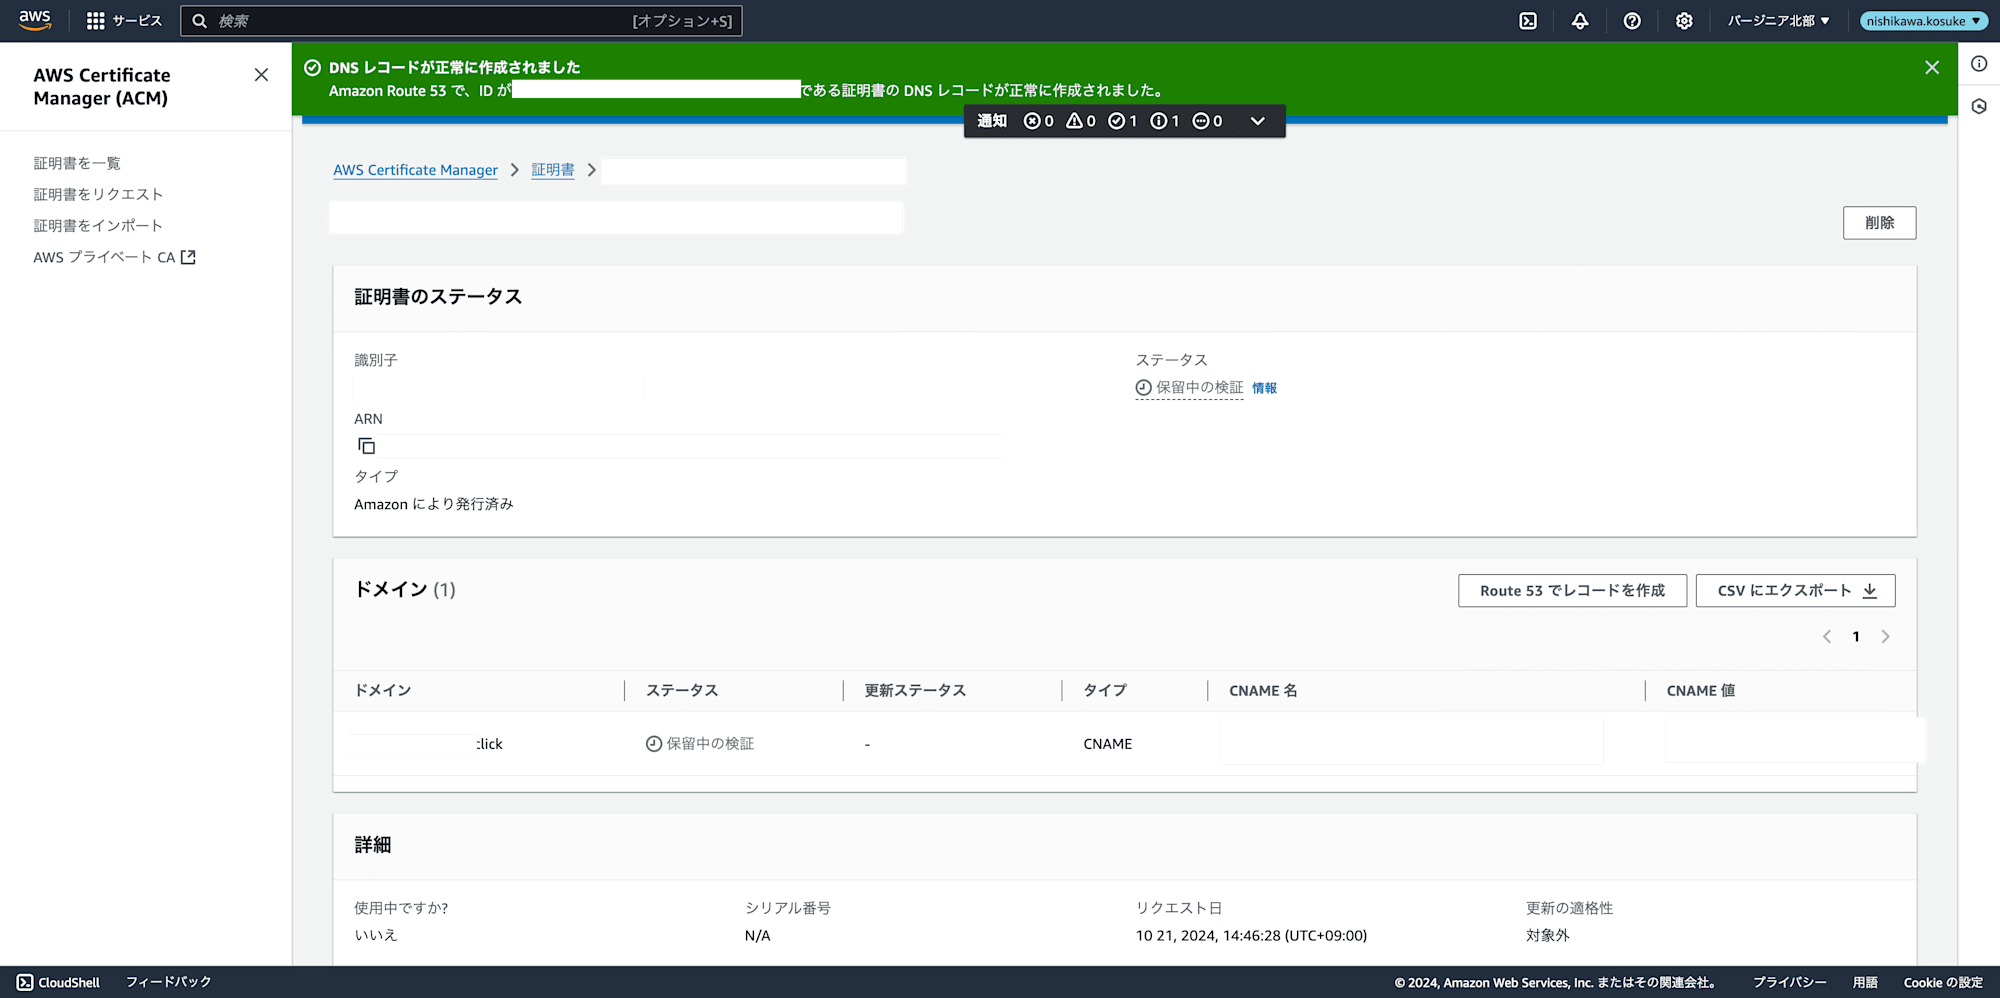Image resolution: width=2000 pixels, height=998 pixels.
Task: Open AWS Certificate Manager breadcrumb
Action: pos(415,170)
